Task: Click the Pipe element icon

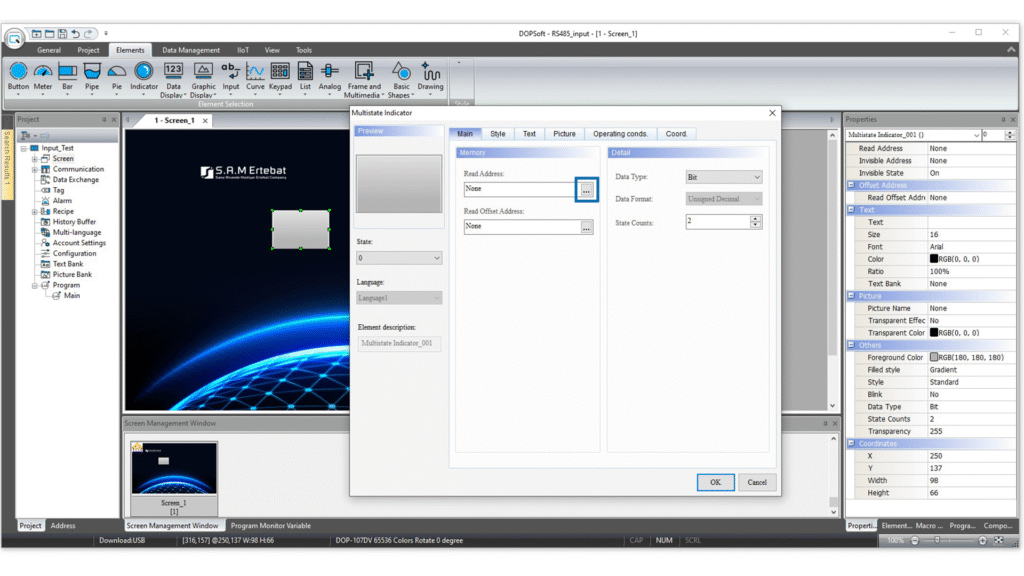Action: 92,72
